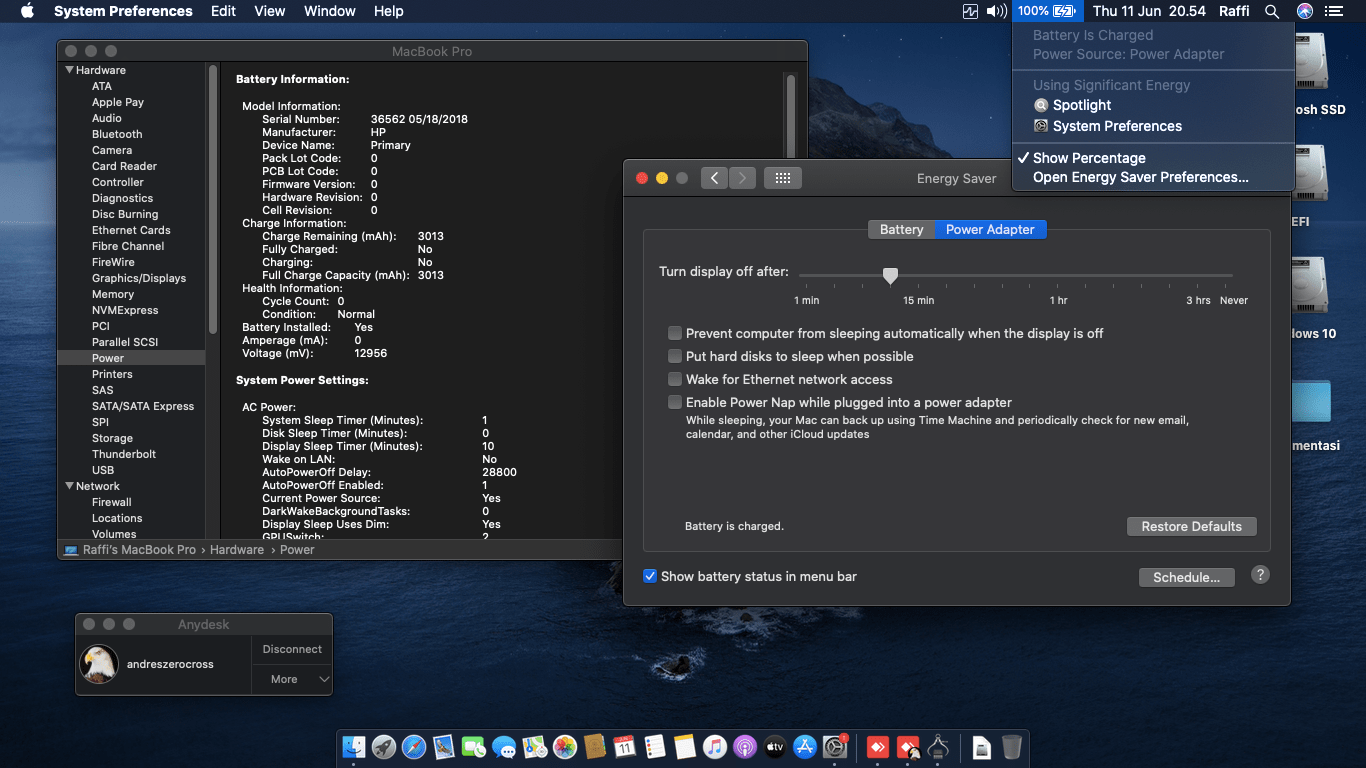The image size is (1366, 768).
Task: Click the Spotlight magnifier in menu bar
Action: 1272,11
